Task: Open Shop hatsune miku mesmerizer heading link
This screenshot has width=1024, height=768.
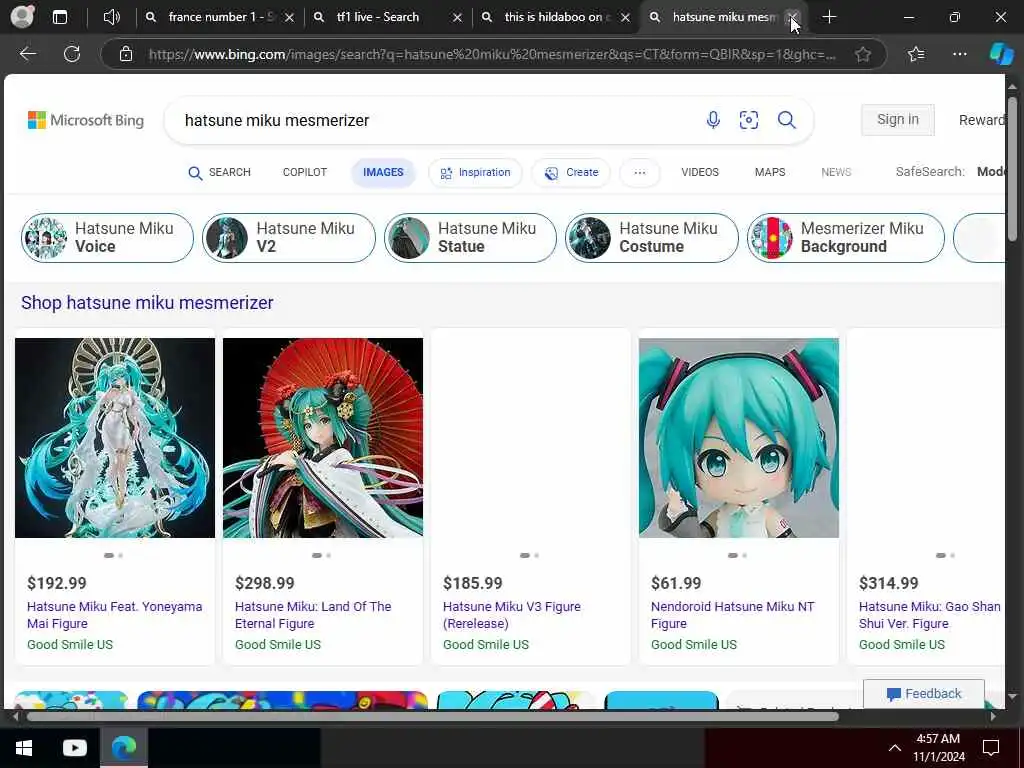Action: point(147,303)
